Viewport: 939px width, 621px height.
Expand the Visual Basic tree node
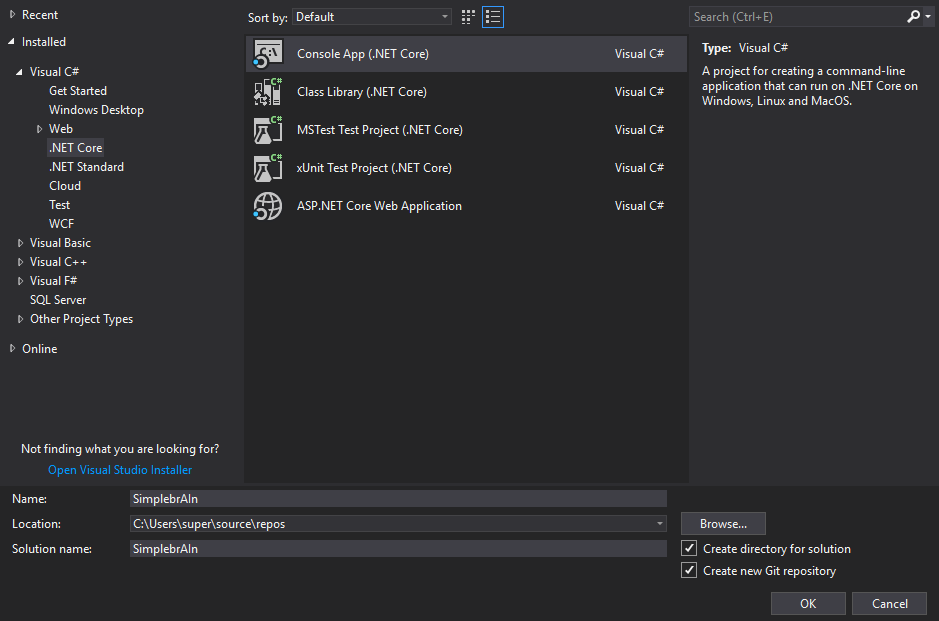point(21,243)
